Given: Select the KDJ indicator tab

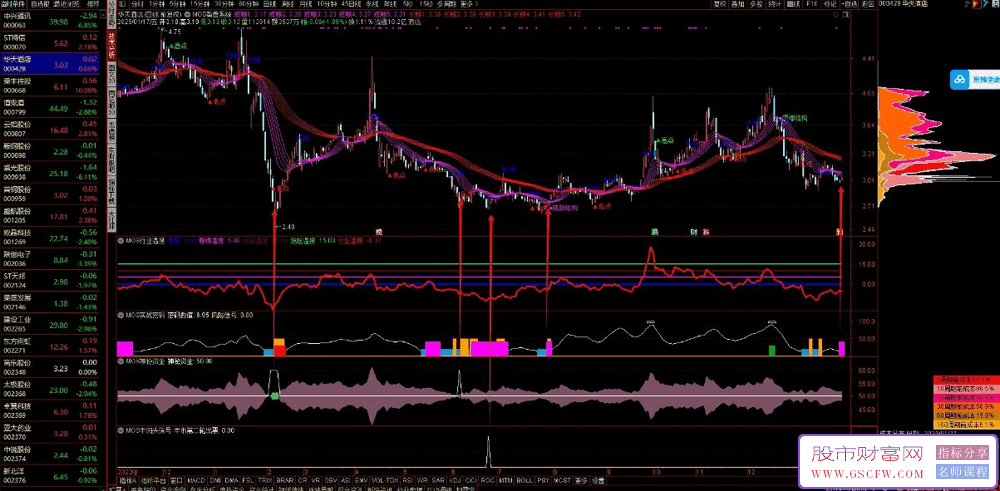Looking at the screenshot, I should [455, 480].
